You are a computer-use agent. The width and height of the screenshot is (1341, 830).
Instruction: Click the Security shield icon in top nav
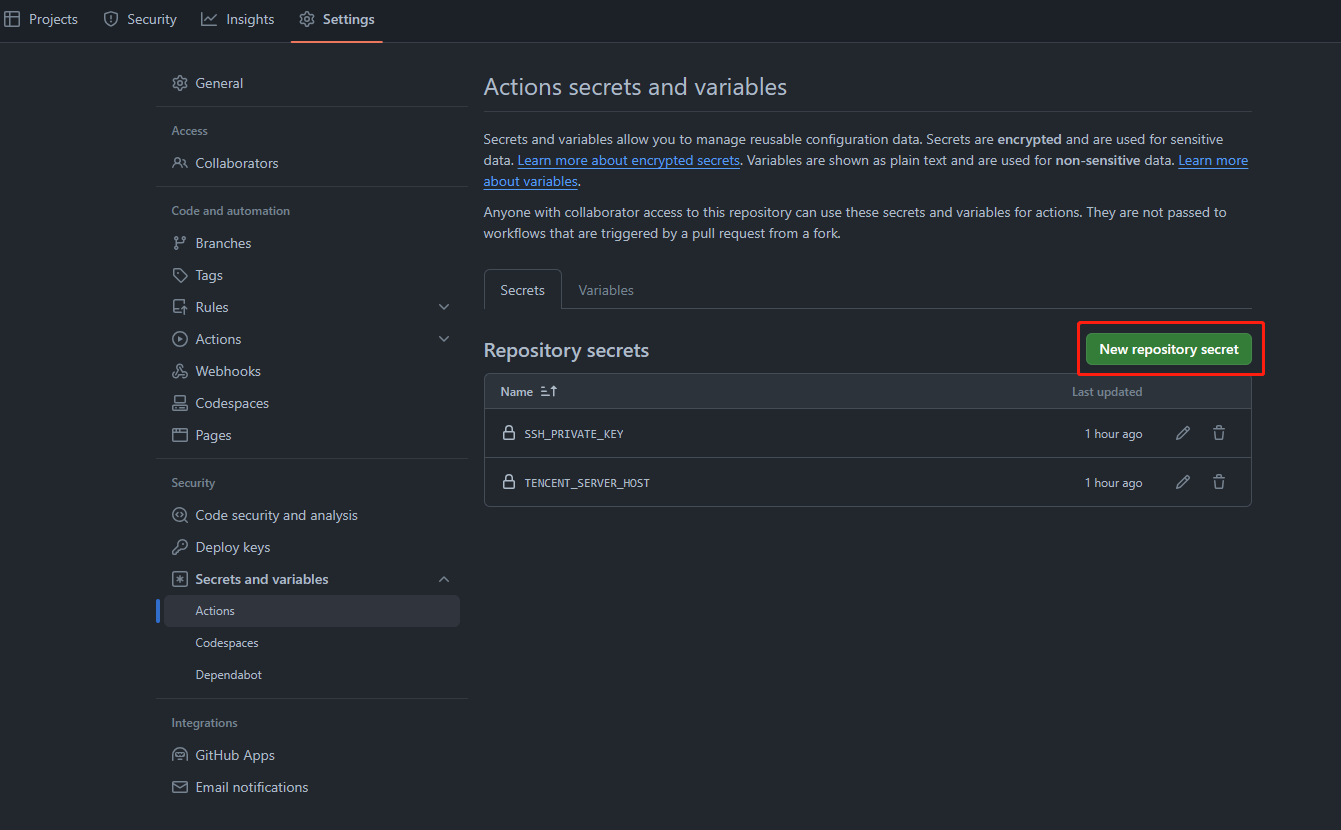point(111,19)
